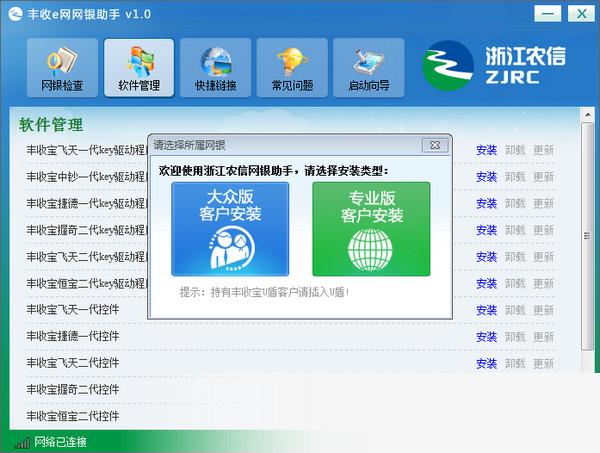The height and width of the screenshot is (453, 600).
Task: Update 丰收宝飞天二代key驱动程序
Action: tap(544, 257)
